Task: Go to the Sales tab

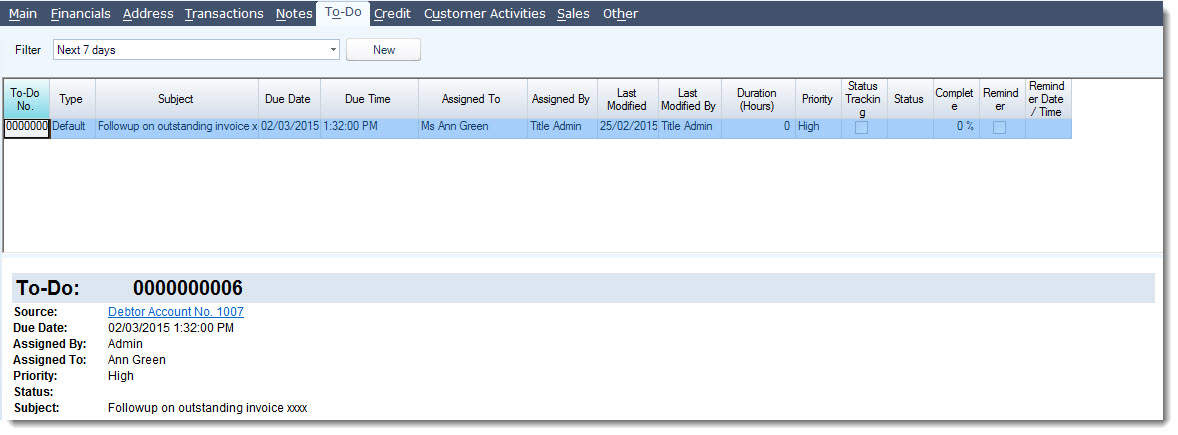Action: (573, 14)
